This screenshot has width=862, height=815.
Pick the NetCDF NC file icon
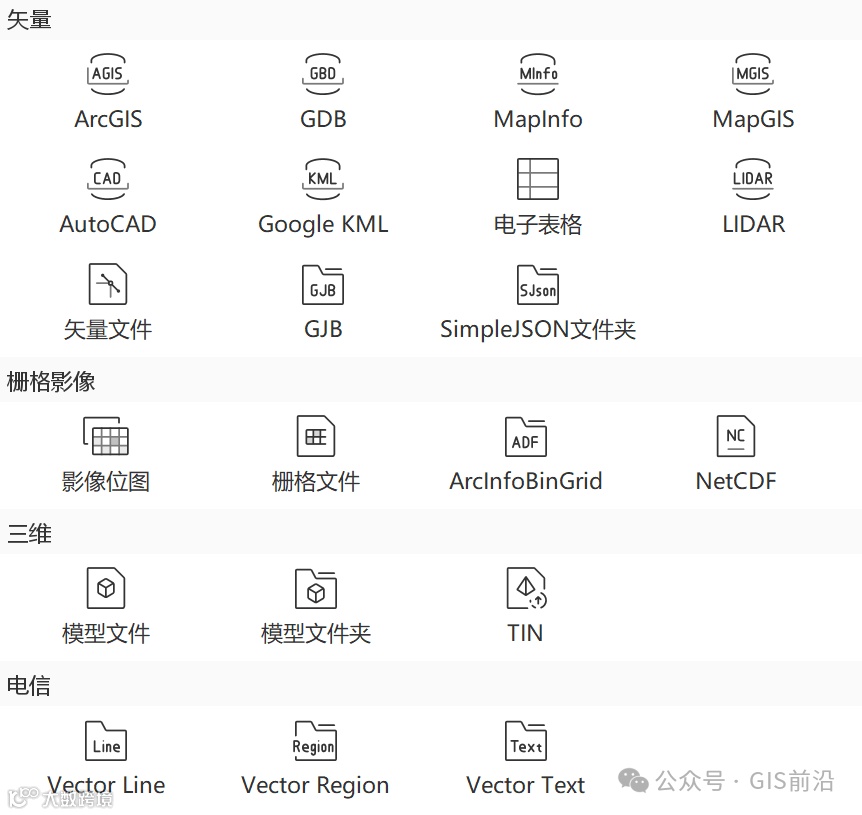[736, 436]
